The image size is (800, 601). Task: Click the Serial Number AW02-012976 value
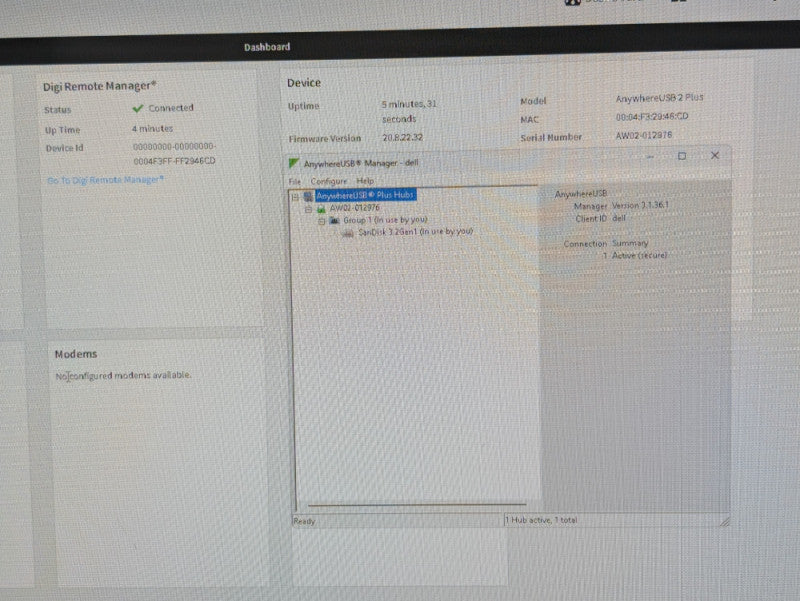[643, 135]
